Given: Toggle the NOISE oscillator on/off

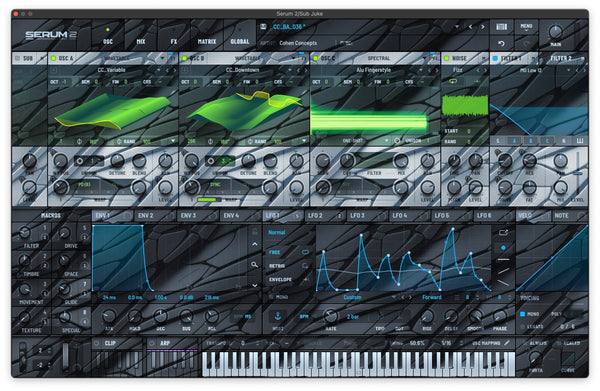Looking at the screenshot, I should click(x=446, y=58).
